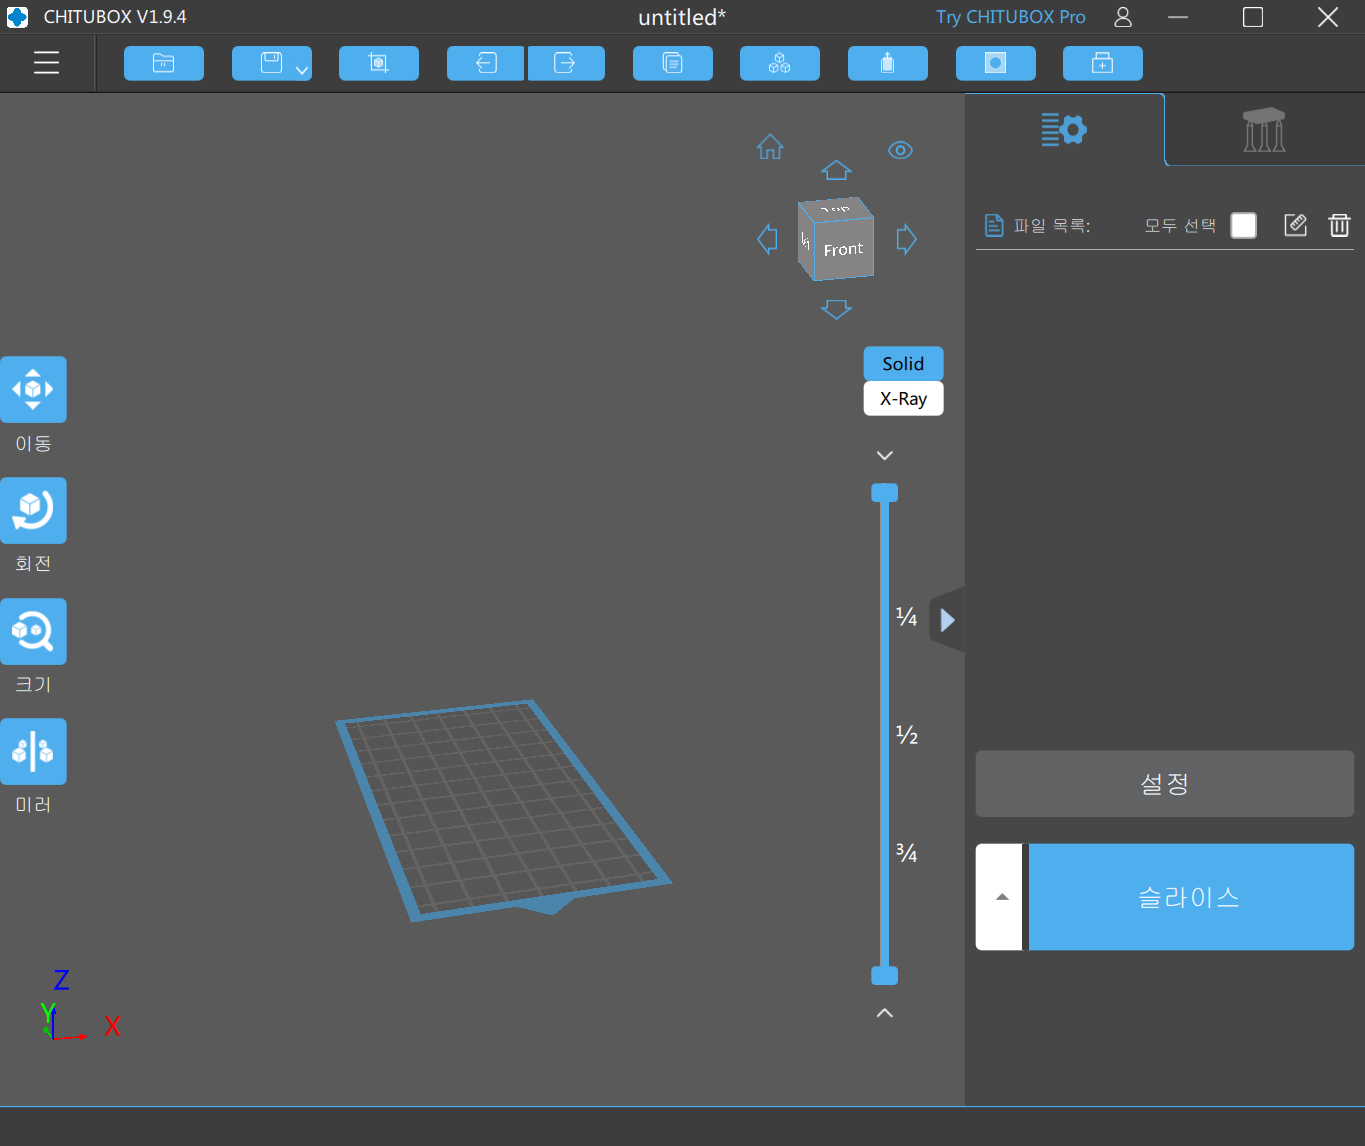The width and height of the screenshot is (1365, 1146).
Task: Click the 'untitled*' project title text
Action: click(x=682, y=17)
